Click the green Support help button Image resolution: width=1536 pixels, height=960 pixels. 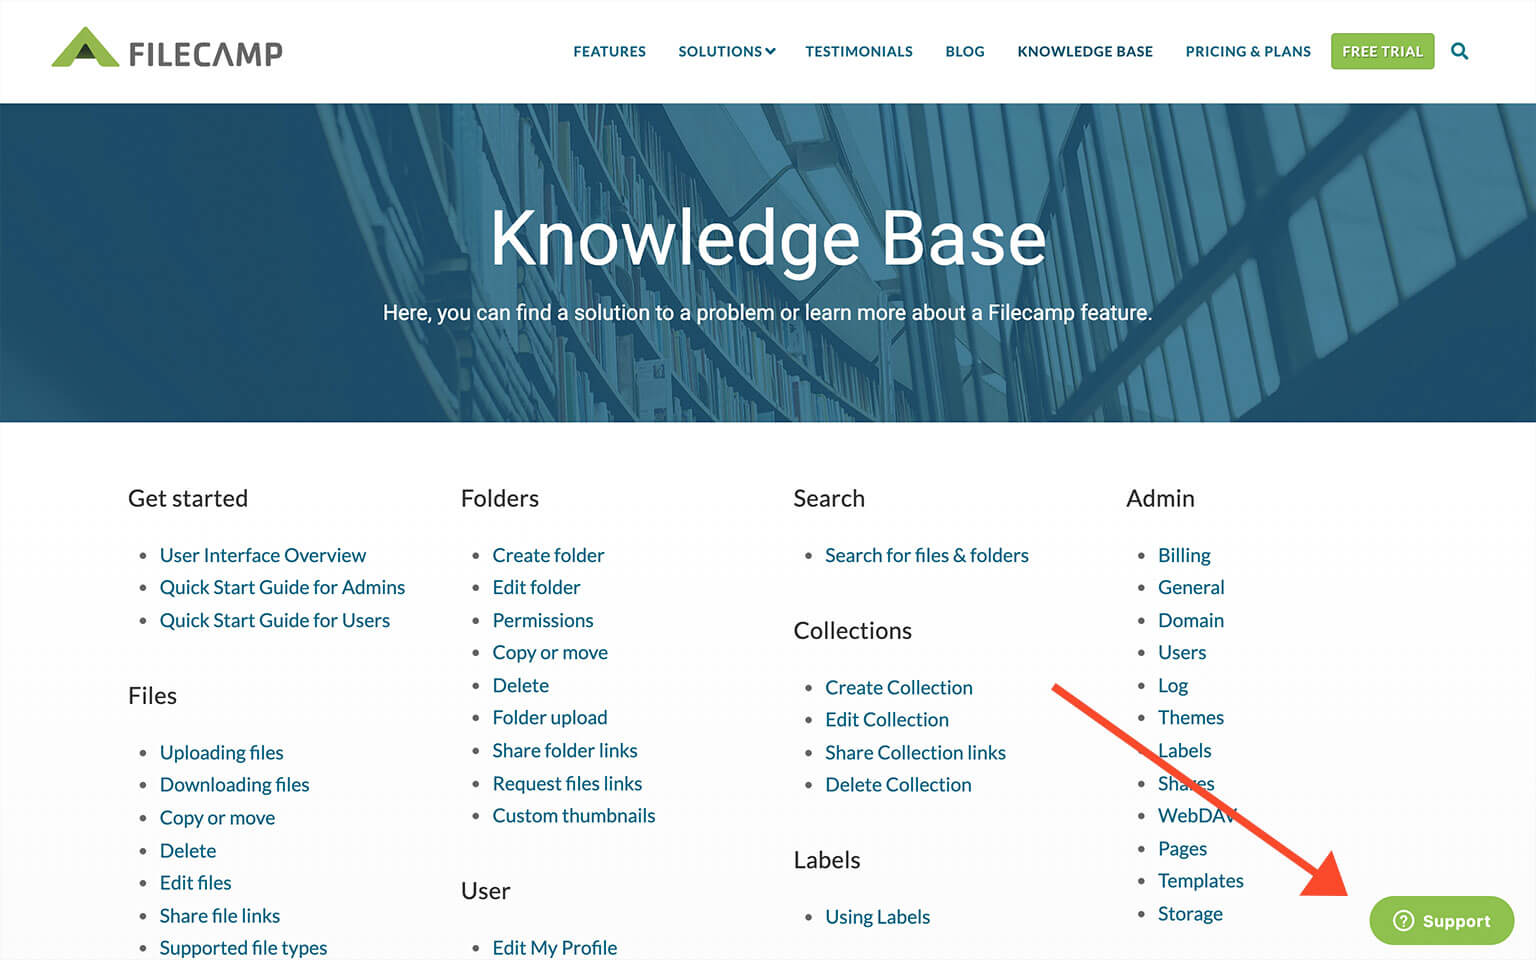(x=1441, y=921)
